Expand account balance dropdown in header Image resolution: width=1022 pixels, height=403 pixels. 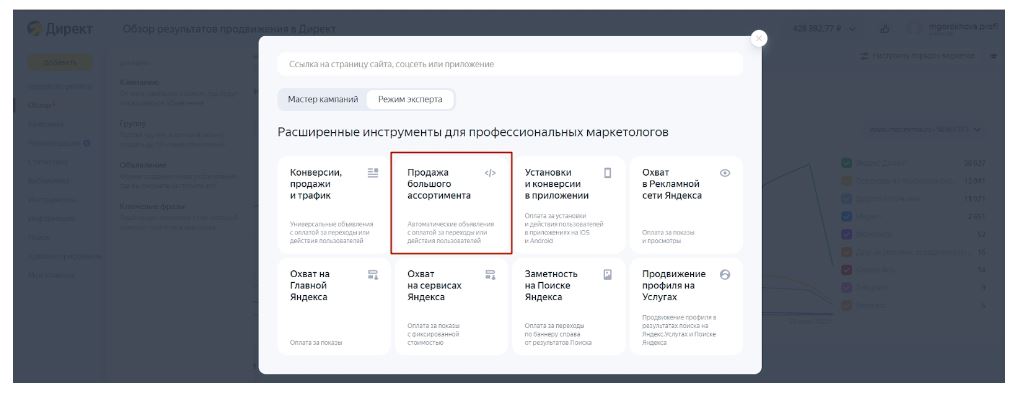825,28
